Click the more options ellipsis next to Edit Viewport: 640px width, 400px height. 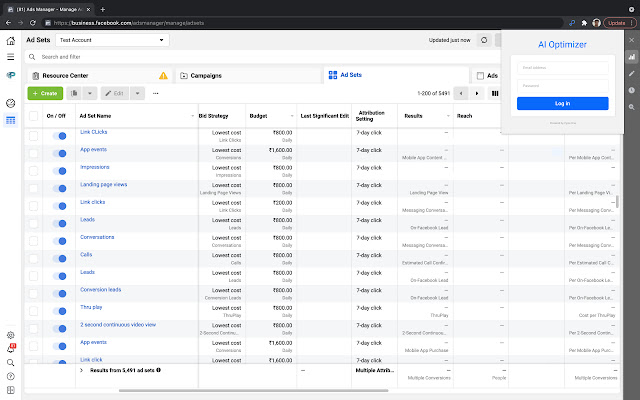[x=155, y=93]
